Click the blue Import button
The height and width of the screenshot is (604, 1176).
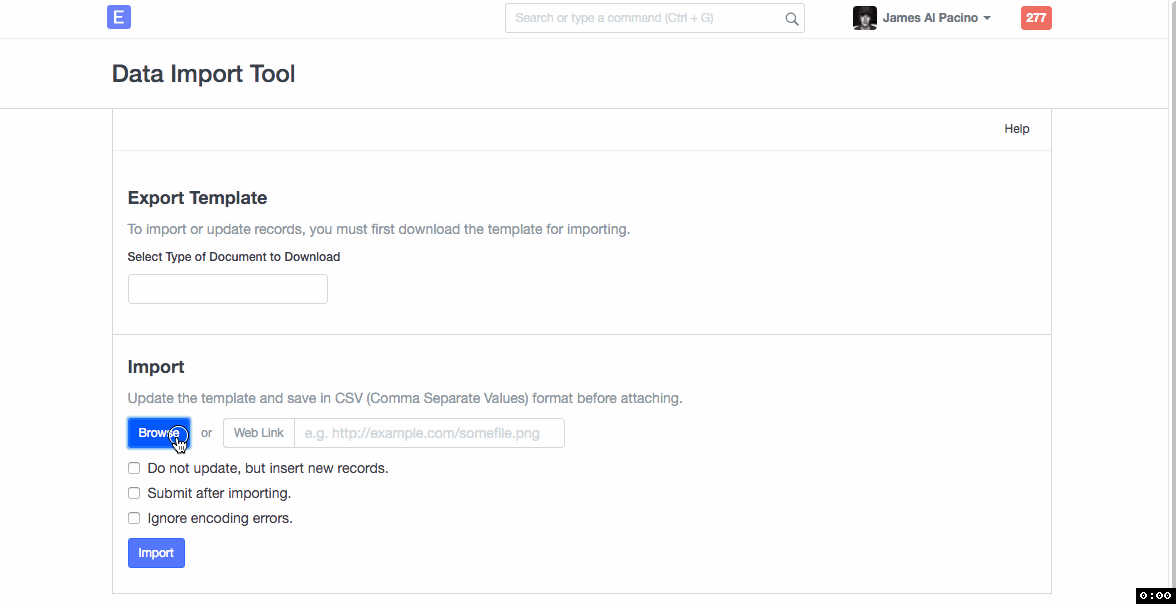(156, 553)
